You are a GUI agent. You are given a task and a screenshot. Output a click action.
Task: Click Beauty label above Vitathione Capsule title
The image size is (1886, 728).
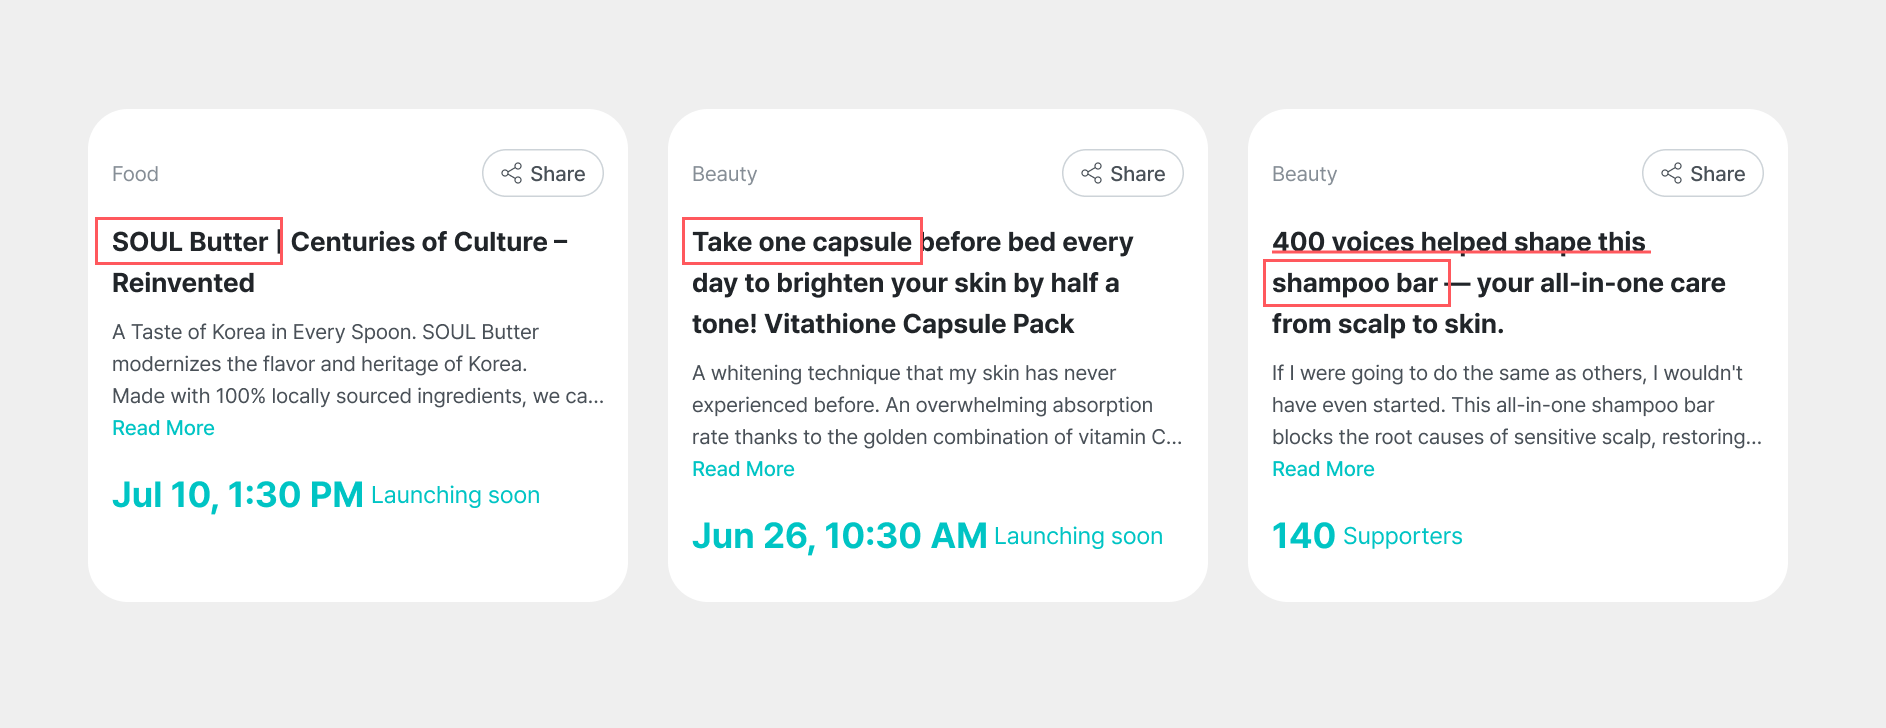click(724, 174)
